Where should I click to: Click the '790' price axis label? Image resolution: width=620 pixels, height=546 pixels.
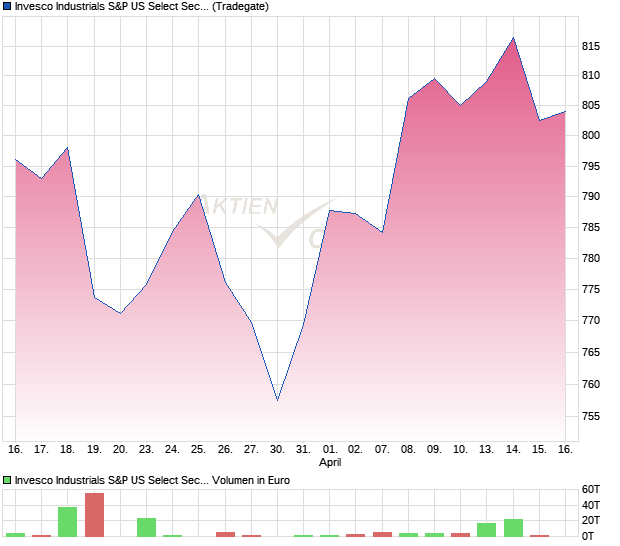590,196
